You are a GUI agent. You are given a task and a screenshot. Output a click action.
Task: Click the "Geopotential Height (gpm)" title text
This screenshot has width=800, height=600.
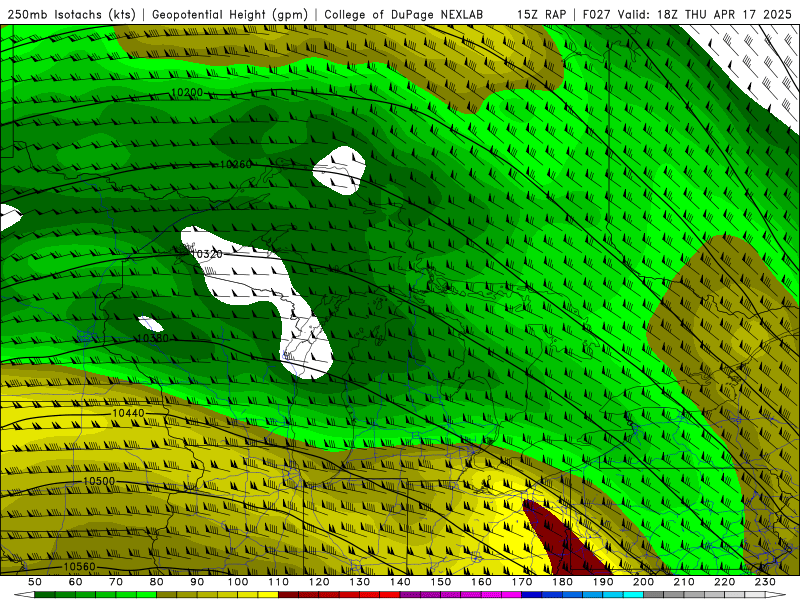[230, 14]
